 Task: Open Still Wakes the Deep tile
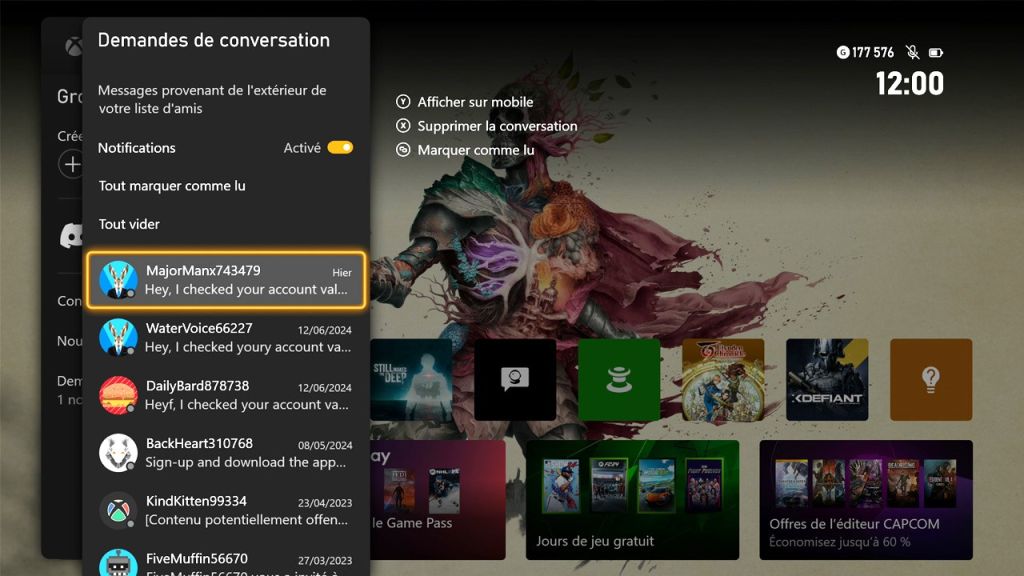[x=411, y=379]
